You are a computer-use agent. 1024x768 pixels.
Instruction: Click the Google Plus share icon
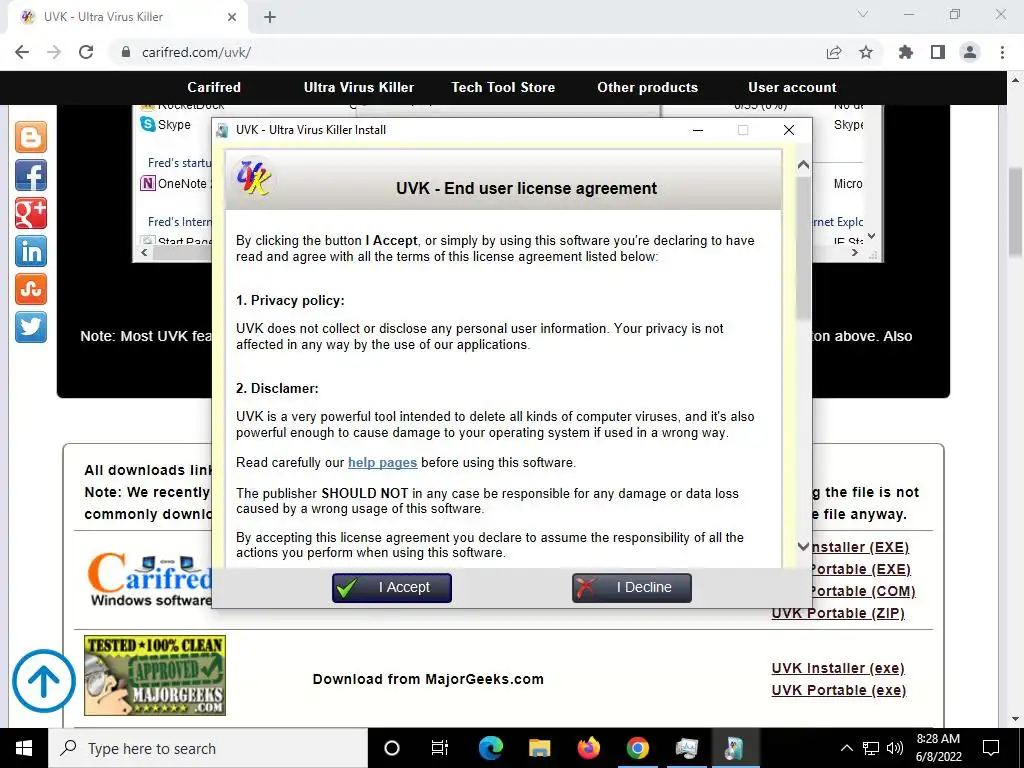click(x=31, y=213)
